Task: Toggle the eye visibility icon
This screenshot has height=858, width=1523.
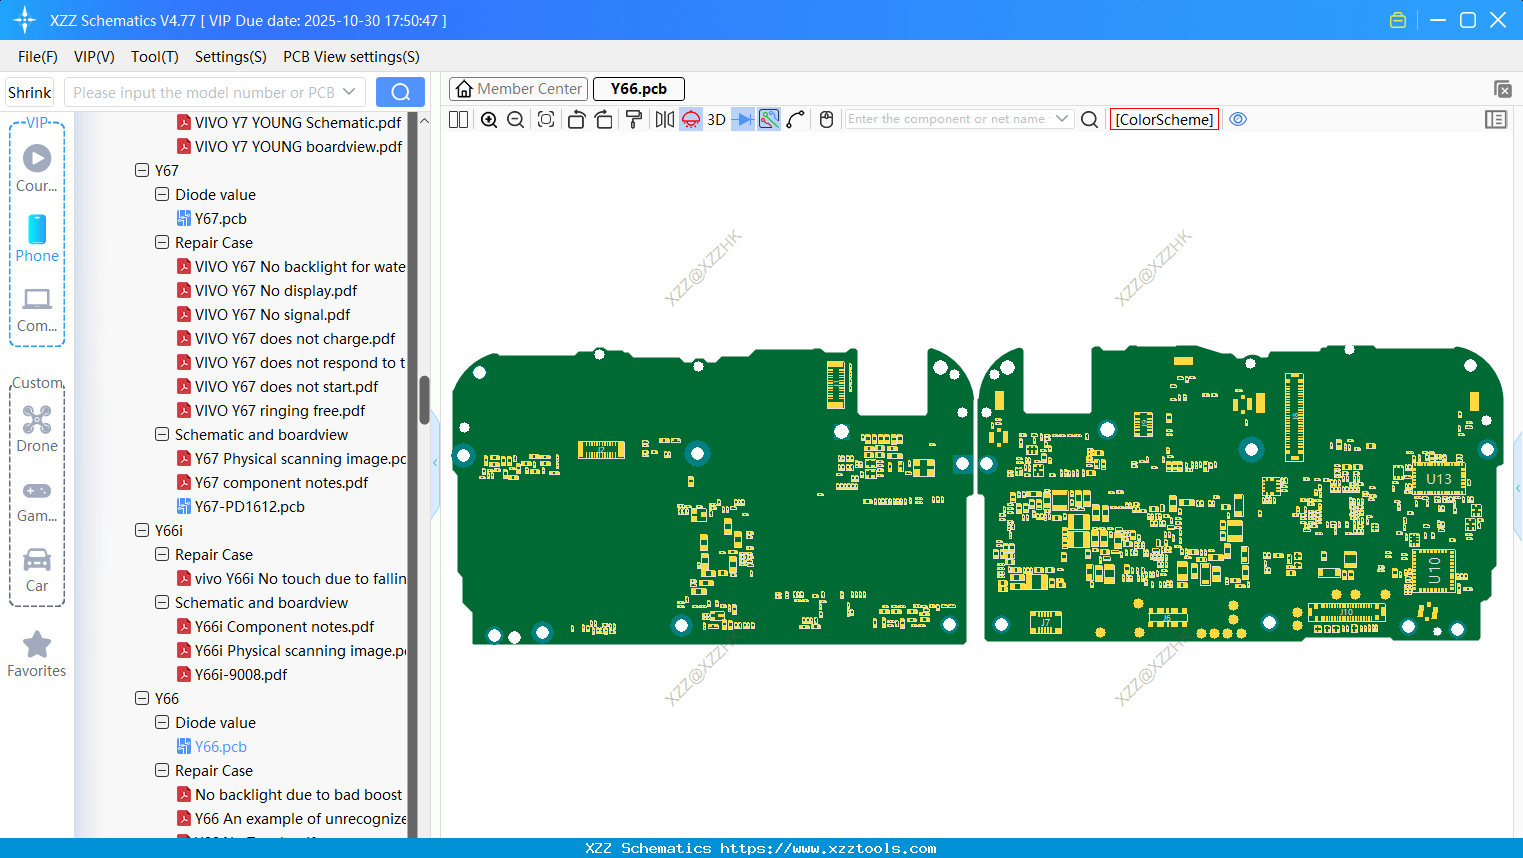Action: (1238, 120)
